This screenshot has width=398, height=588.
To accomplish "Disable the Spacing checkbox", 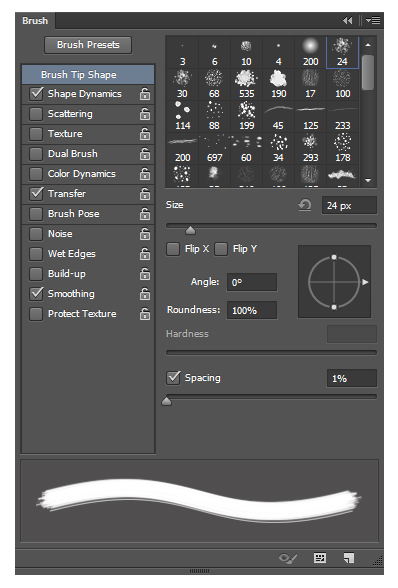I will 173,378.
